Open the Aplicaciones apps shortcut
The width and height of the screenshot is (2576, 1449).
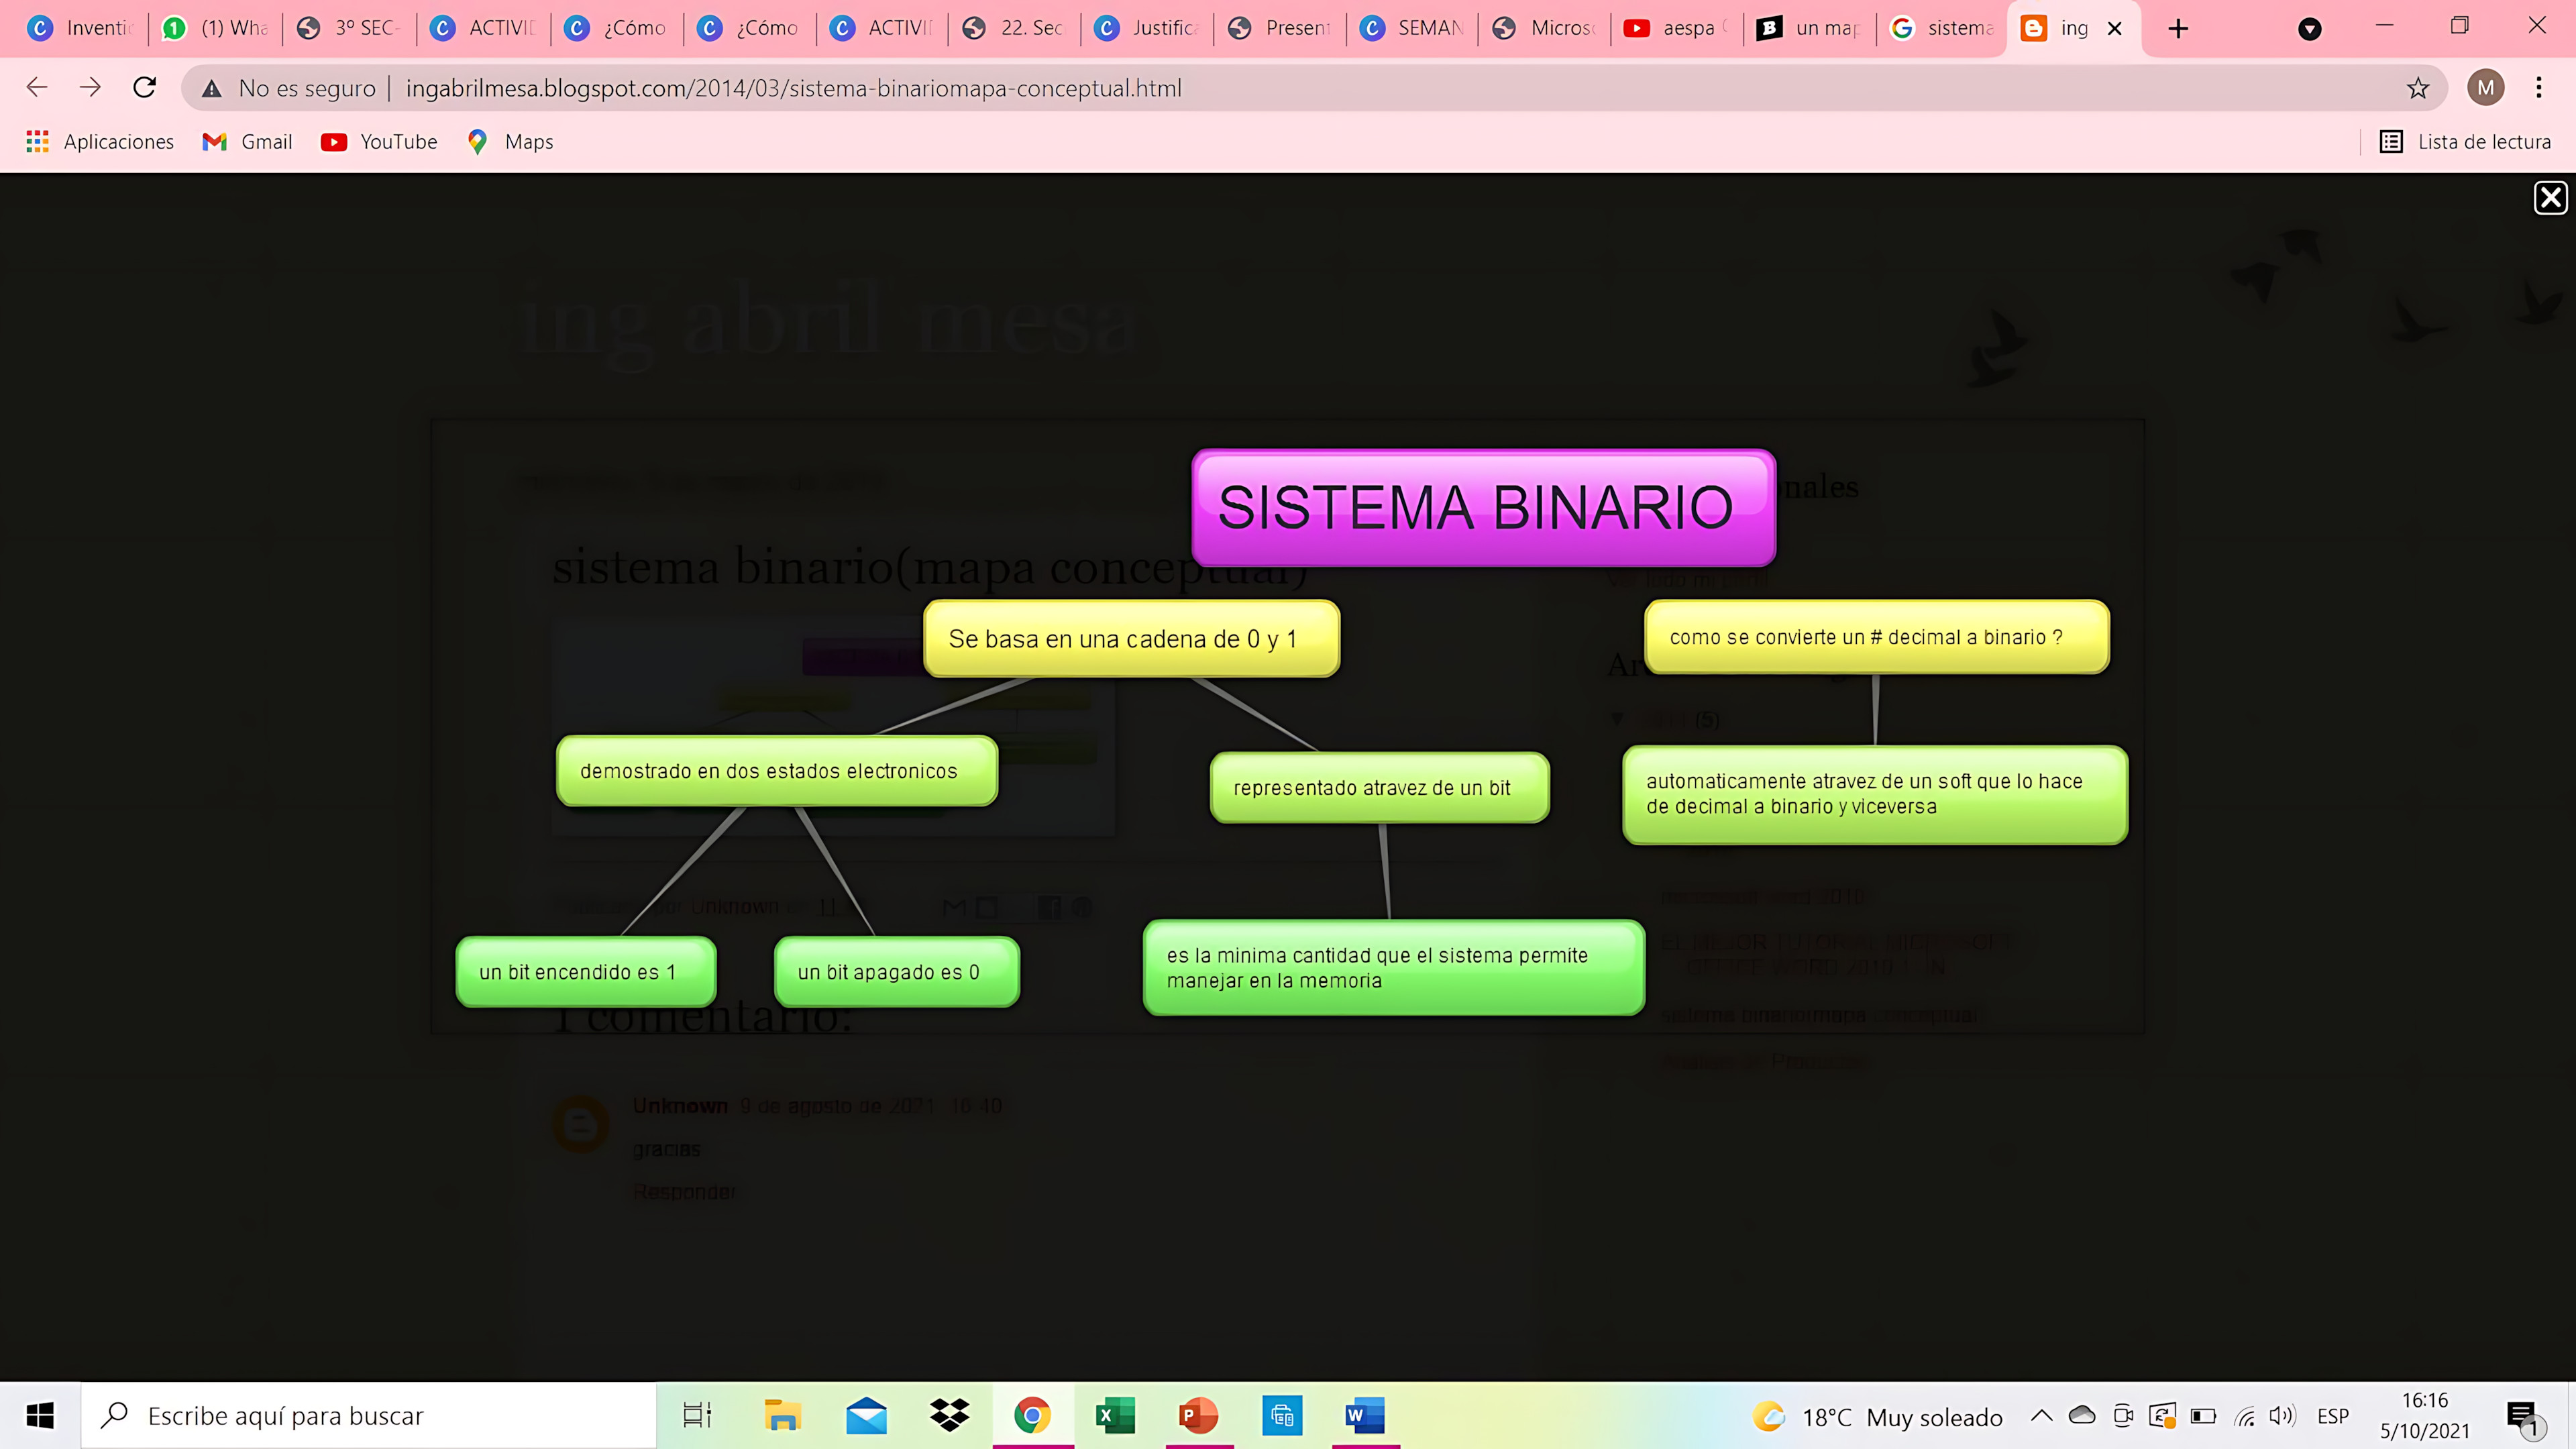click(x=100, y=142)
